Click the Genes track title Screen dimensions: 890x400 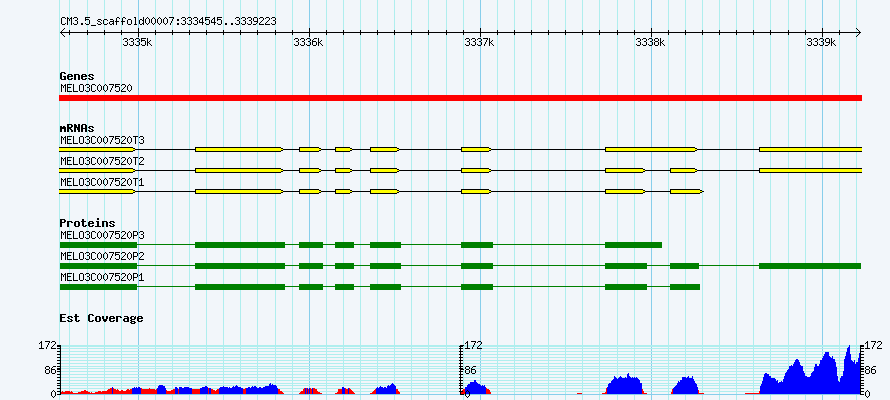point(77,76)
